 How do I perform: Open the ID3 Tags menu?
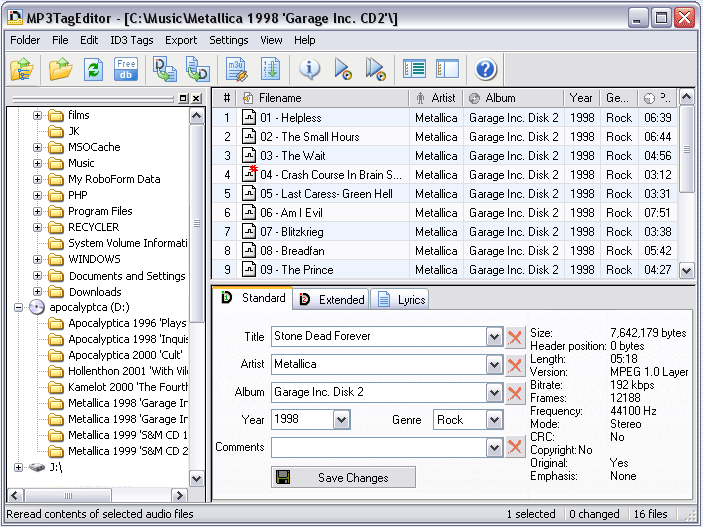[x=131, y=40]
